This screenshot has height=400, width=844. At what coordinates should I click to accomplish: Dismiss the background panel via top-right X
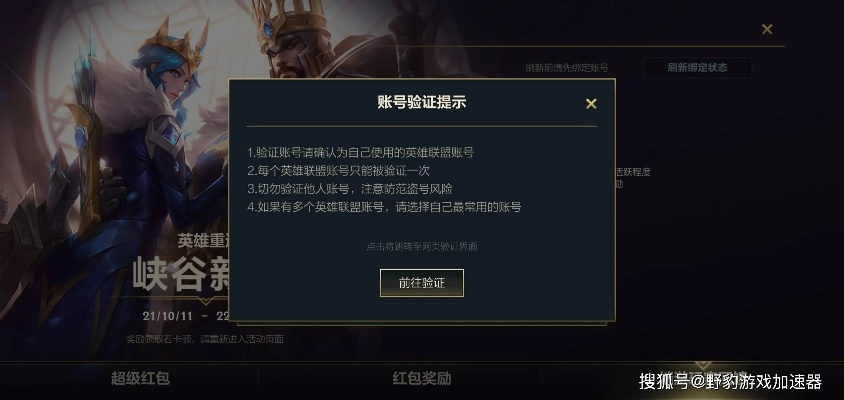coord(767,30)
